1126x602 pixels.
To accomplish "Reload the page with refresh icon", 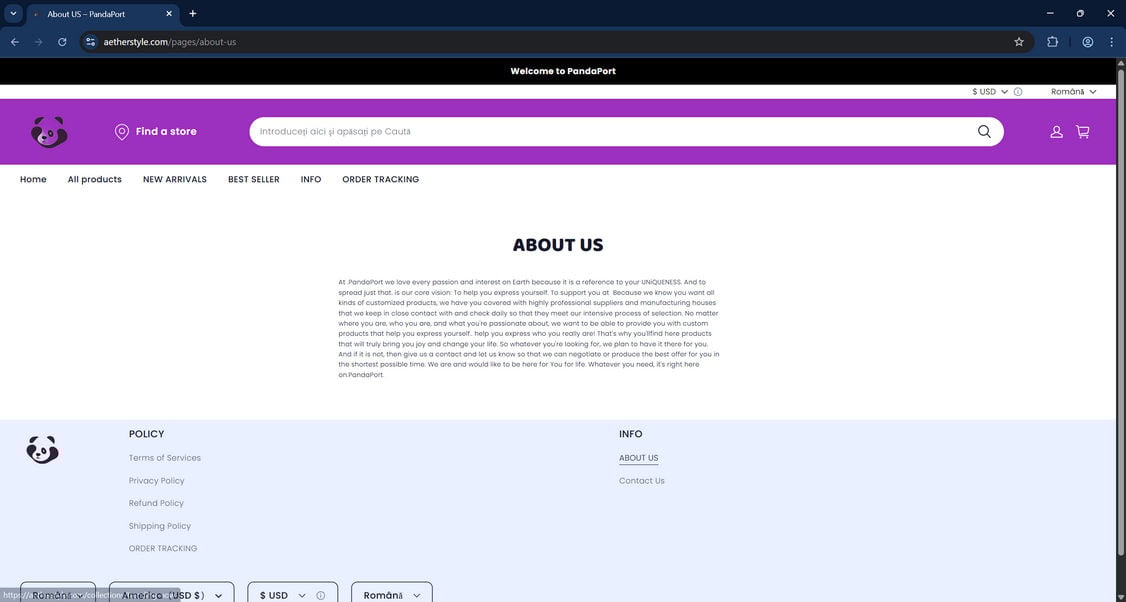I will pyautogui.click(x=62, y=42).
